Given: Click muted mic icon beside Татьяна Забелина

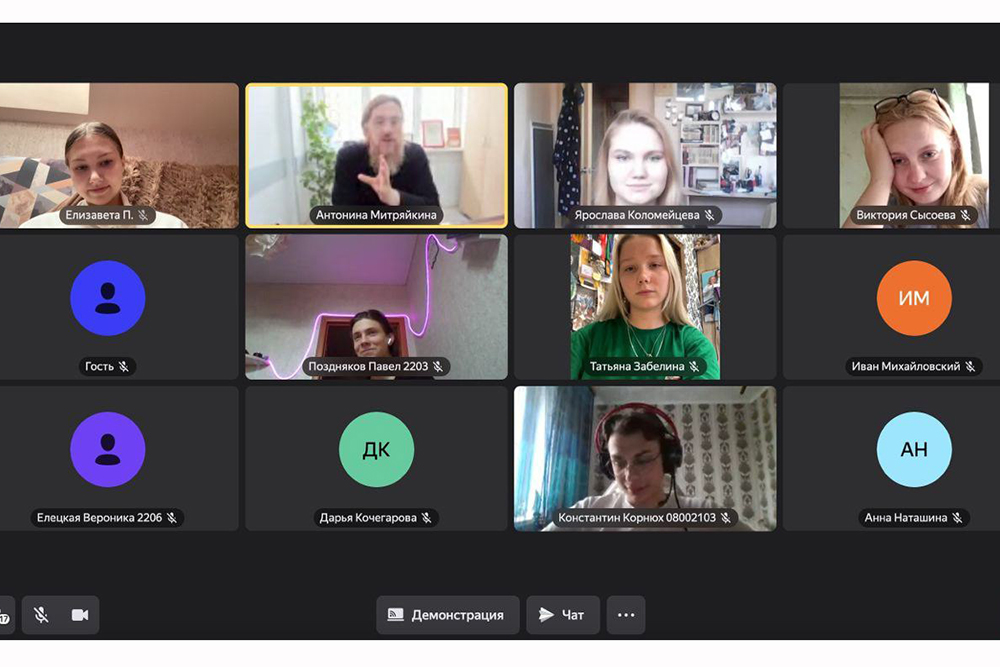Looking at the screenshot, I should 694,366.
